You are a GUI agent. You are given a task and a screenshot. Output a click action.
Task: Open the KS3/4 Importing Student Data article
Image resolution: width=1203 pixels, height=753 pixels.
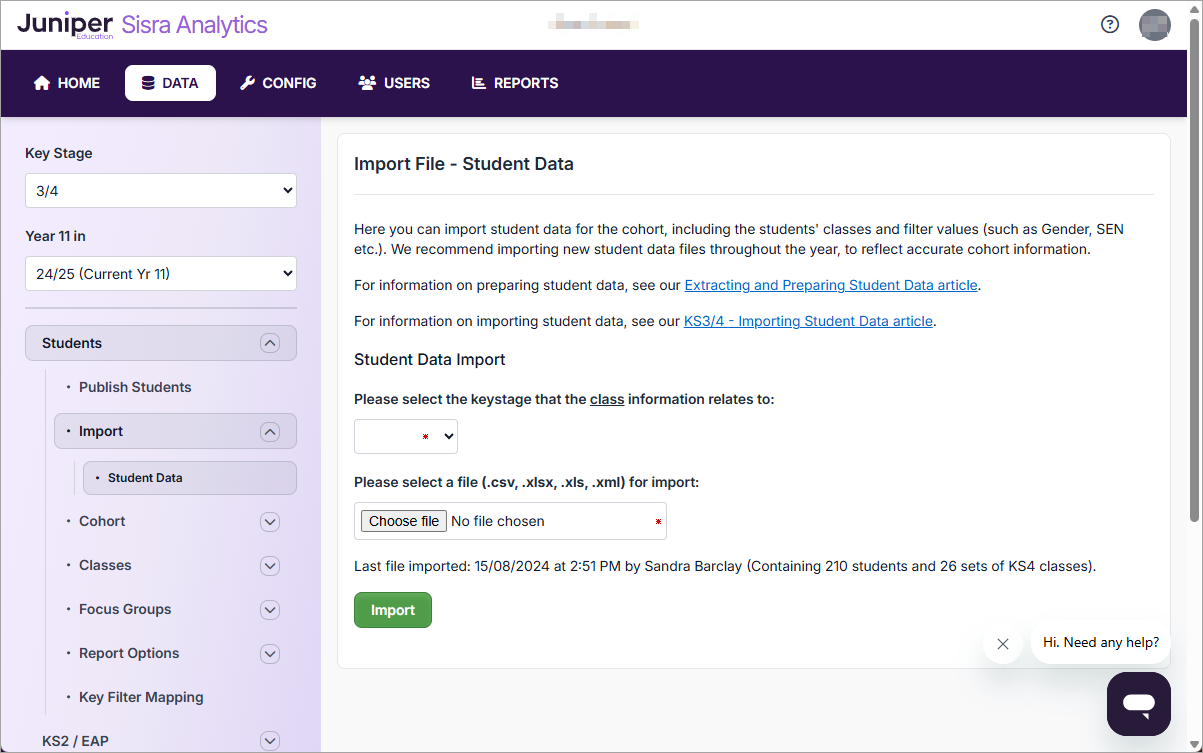tap(808, 320)
